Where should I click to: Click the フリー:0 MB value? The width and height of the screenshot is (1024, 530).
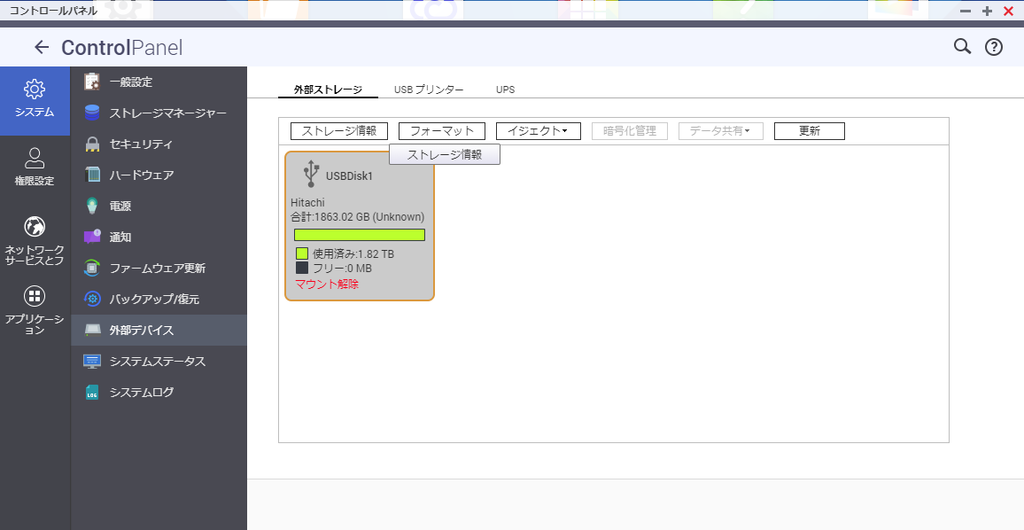click(x=343, y=268)
